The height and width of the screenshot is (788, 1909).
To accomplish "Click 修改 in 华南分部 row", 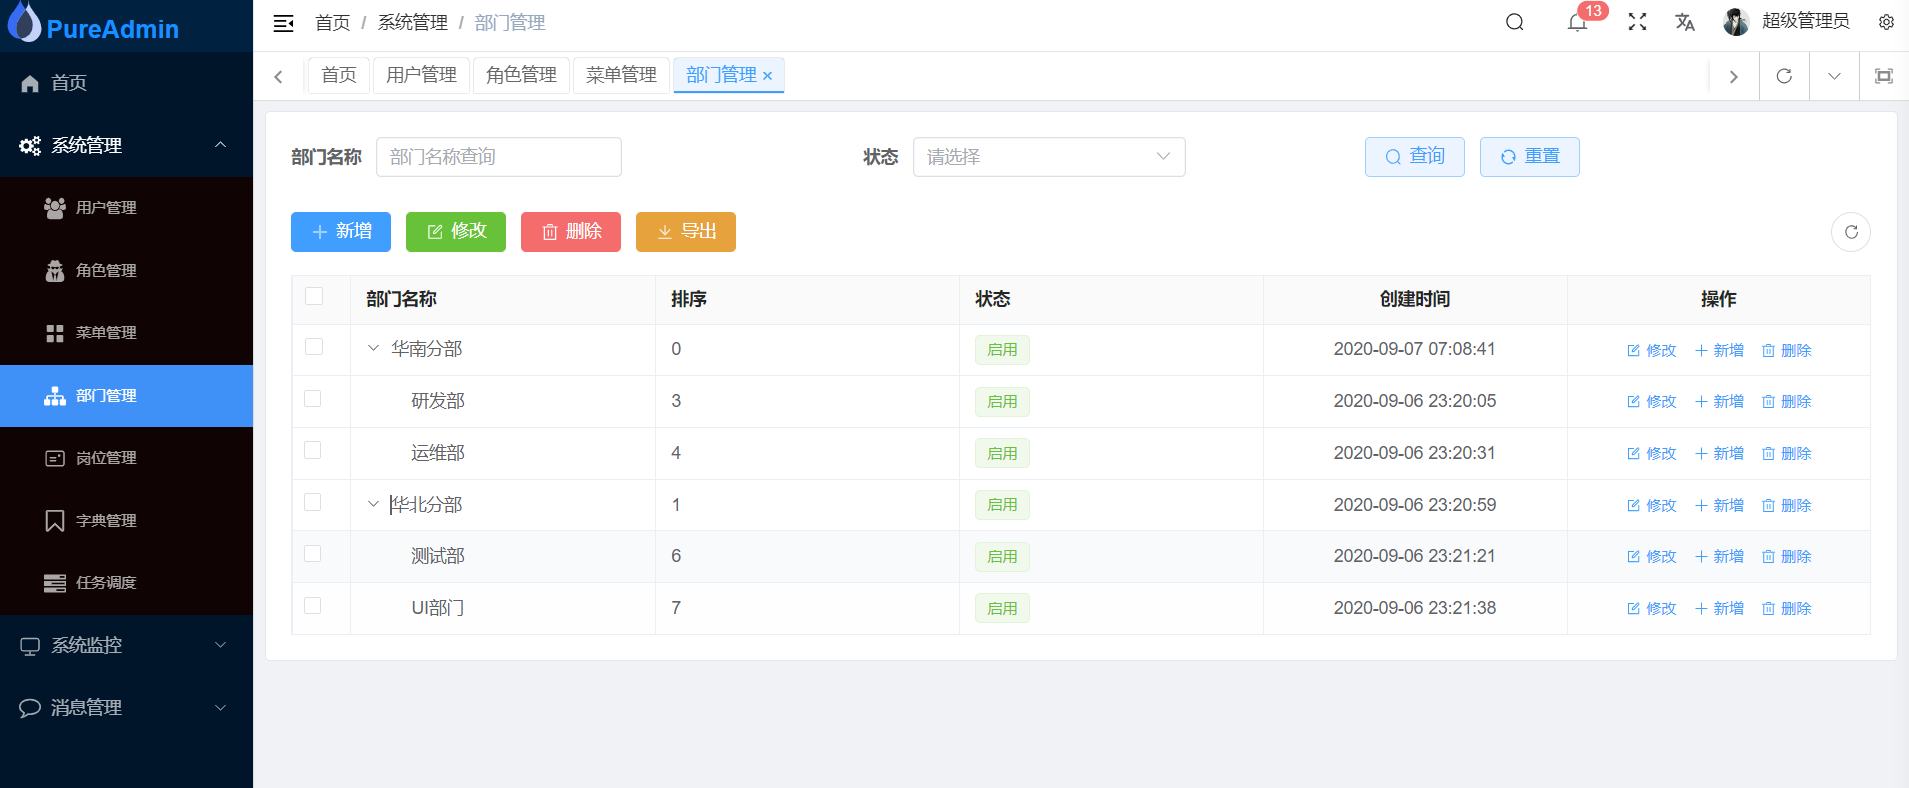I will [x=1651, y=350].
